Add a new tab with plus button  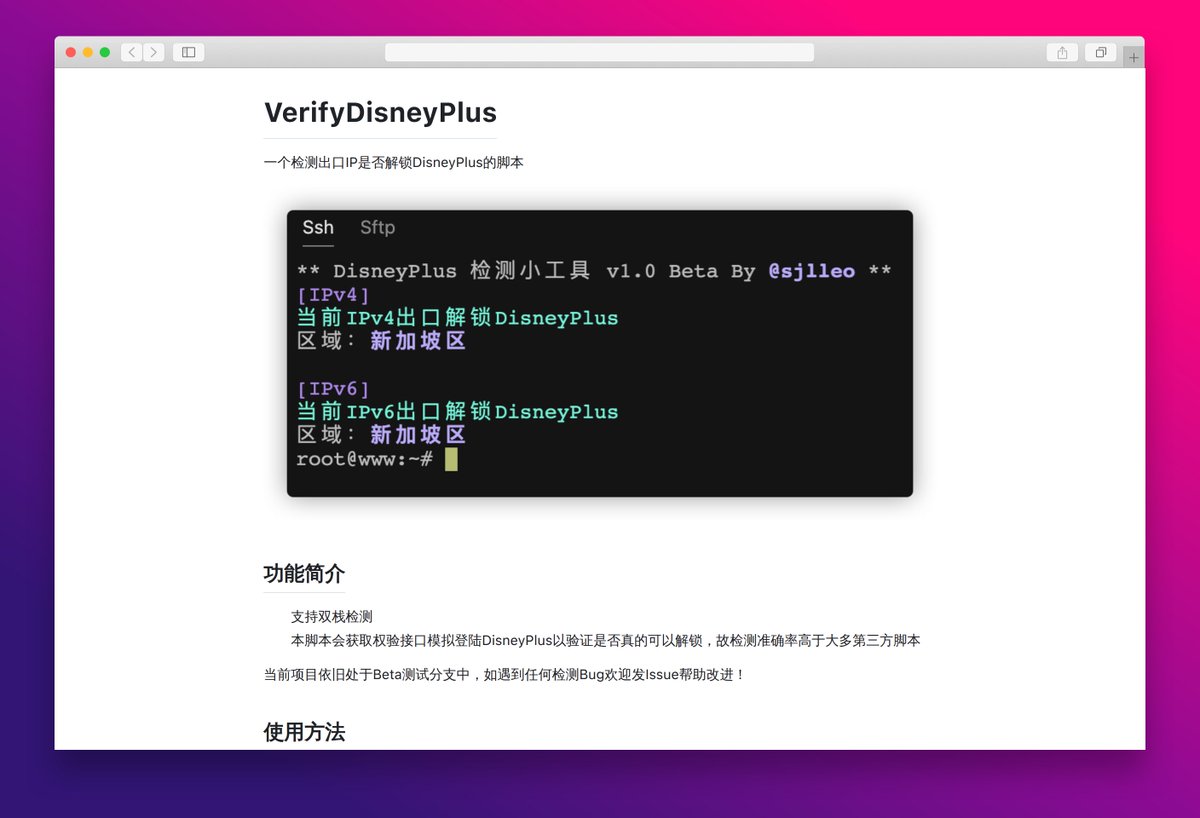pyautogui.click(x=1133, y=57)
